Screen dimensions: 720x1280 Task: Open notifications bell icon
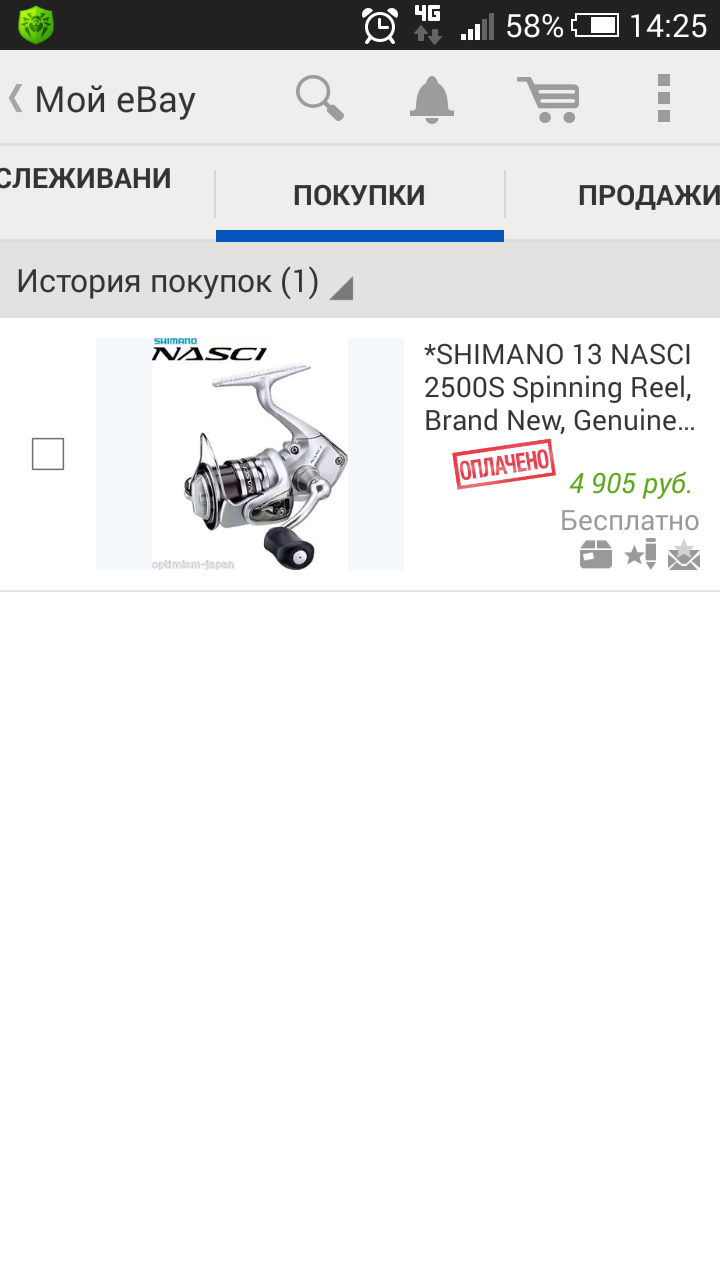[432, 99]
